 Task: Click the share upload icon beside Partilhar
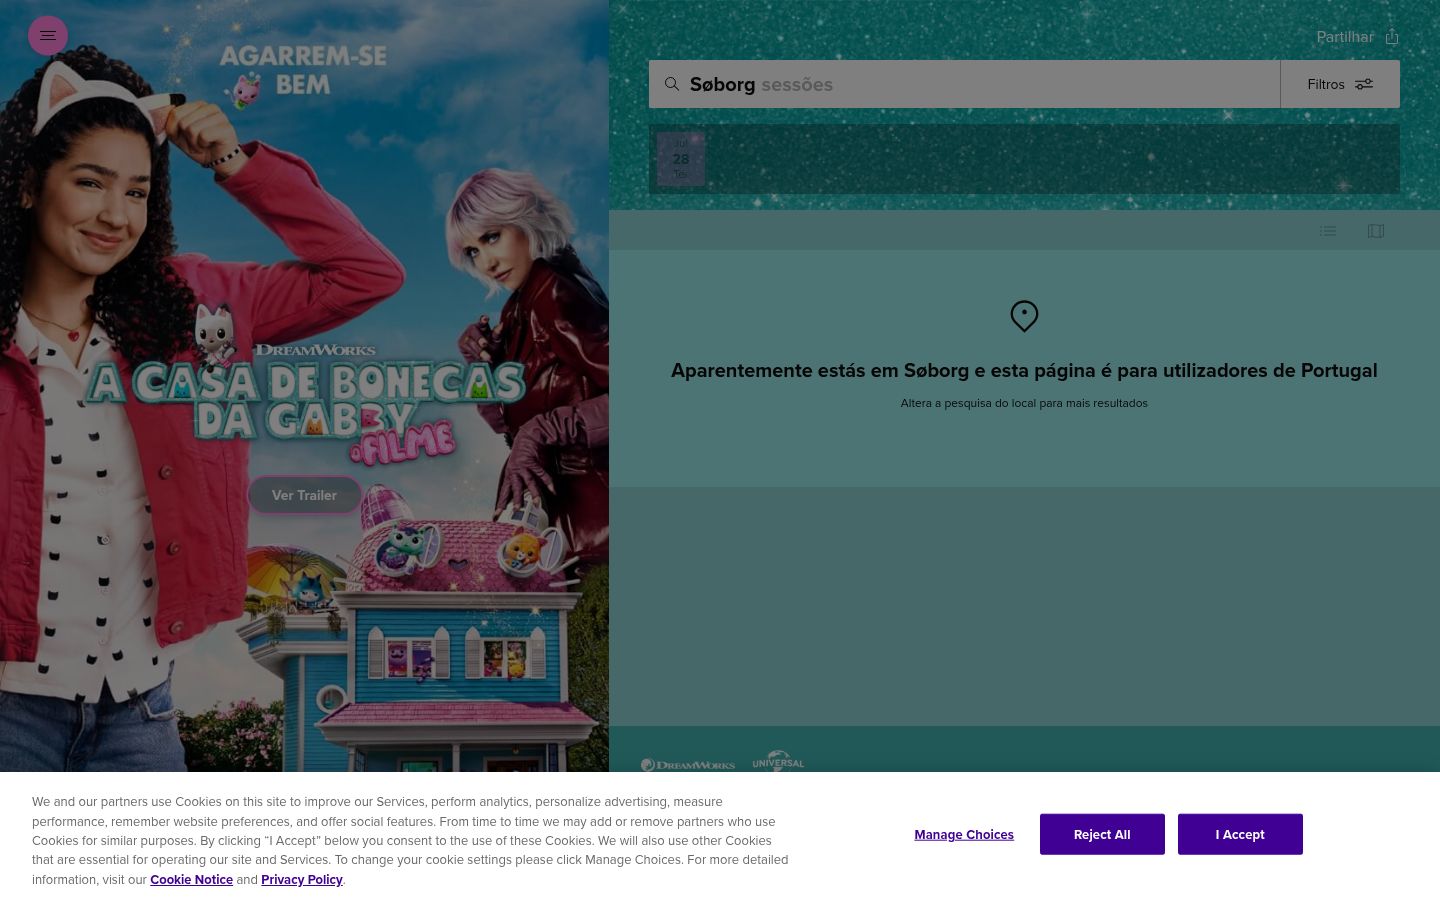(x=1392, y=37)
